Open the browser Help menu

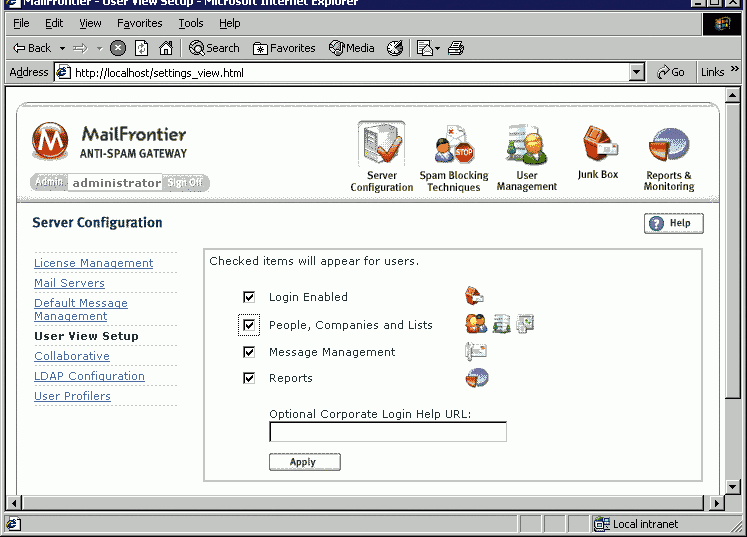(230, 23)
